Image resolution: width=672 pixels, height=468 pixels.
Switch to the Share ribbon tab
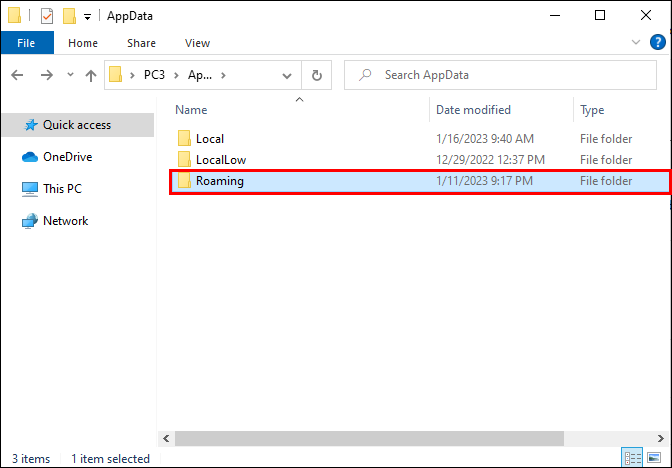coord(141,43)
